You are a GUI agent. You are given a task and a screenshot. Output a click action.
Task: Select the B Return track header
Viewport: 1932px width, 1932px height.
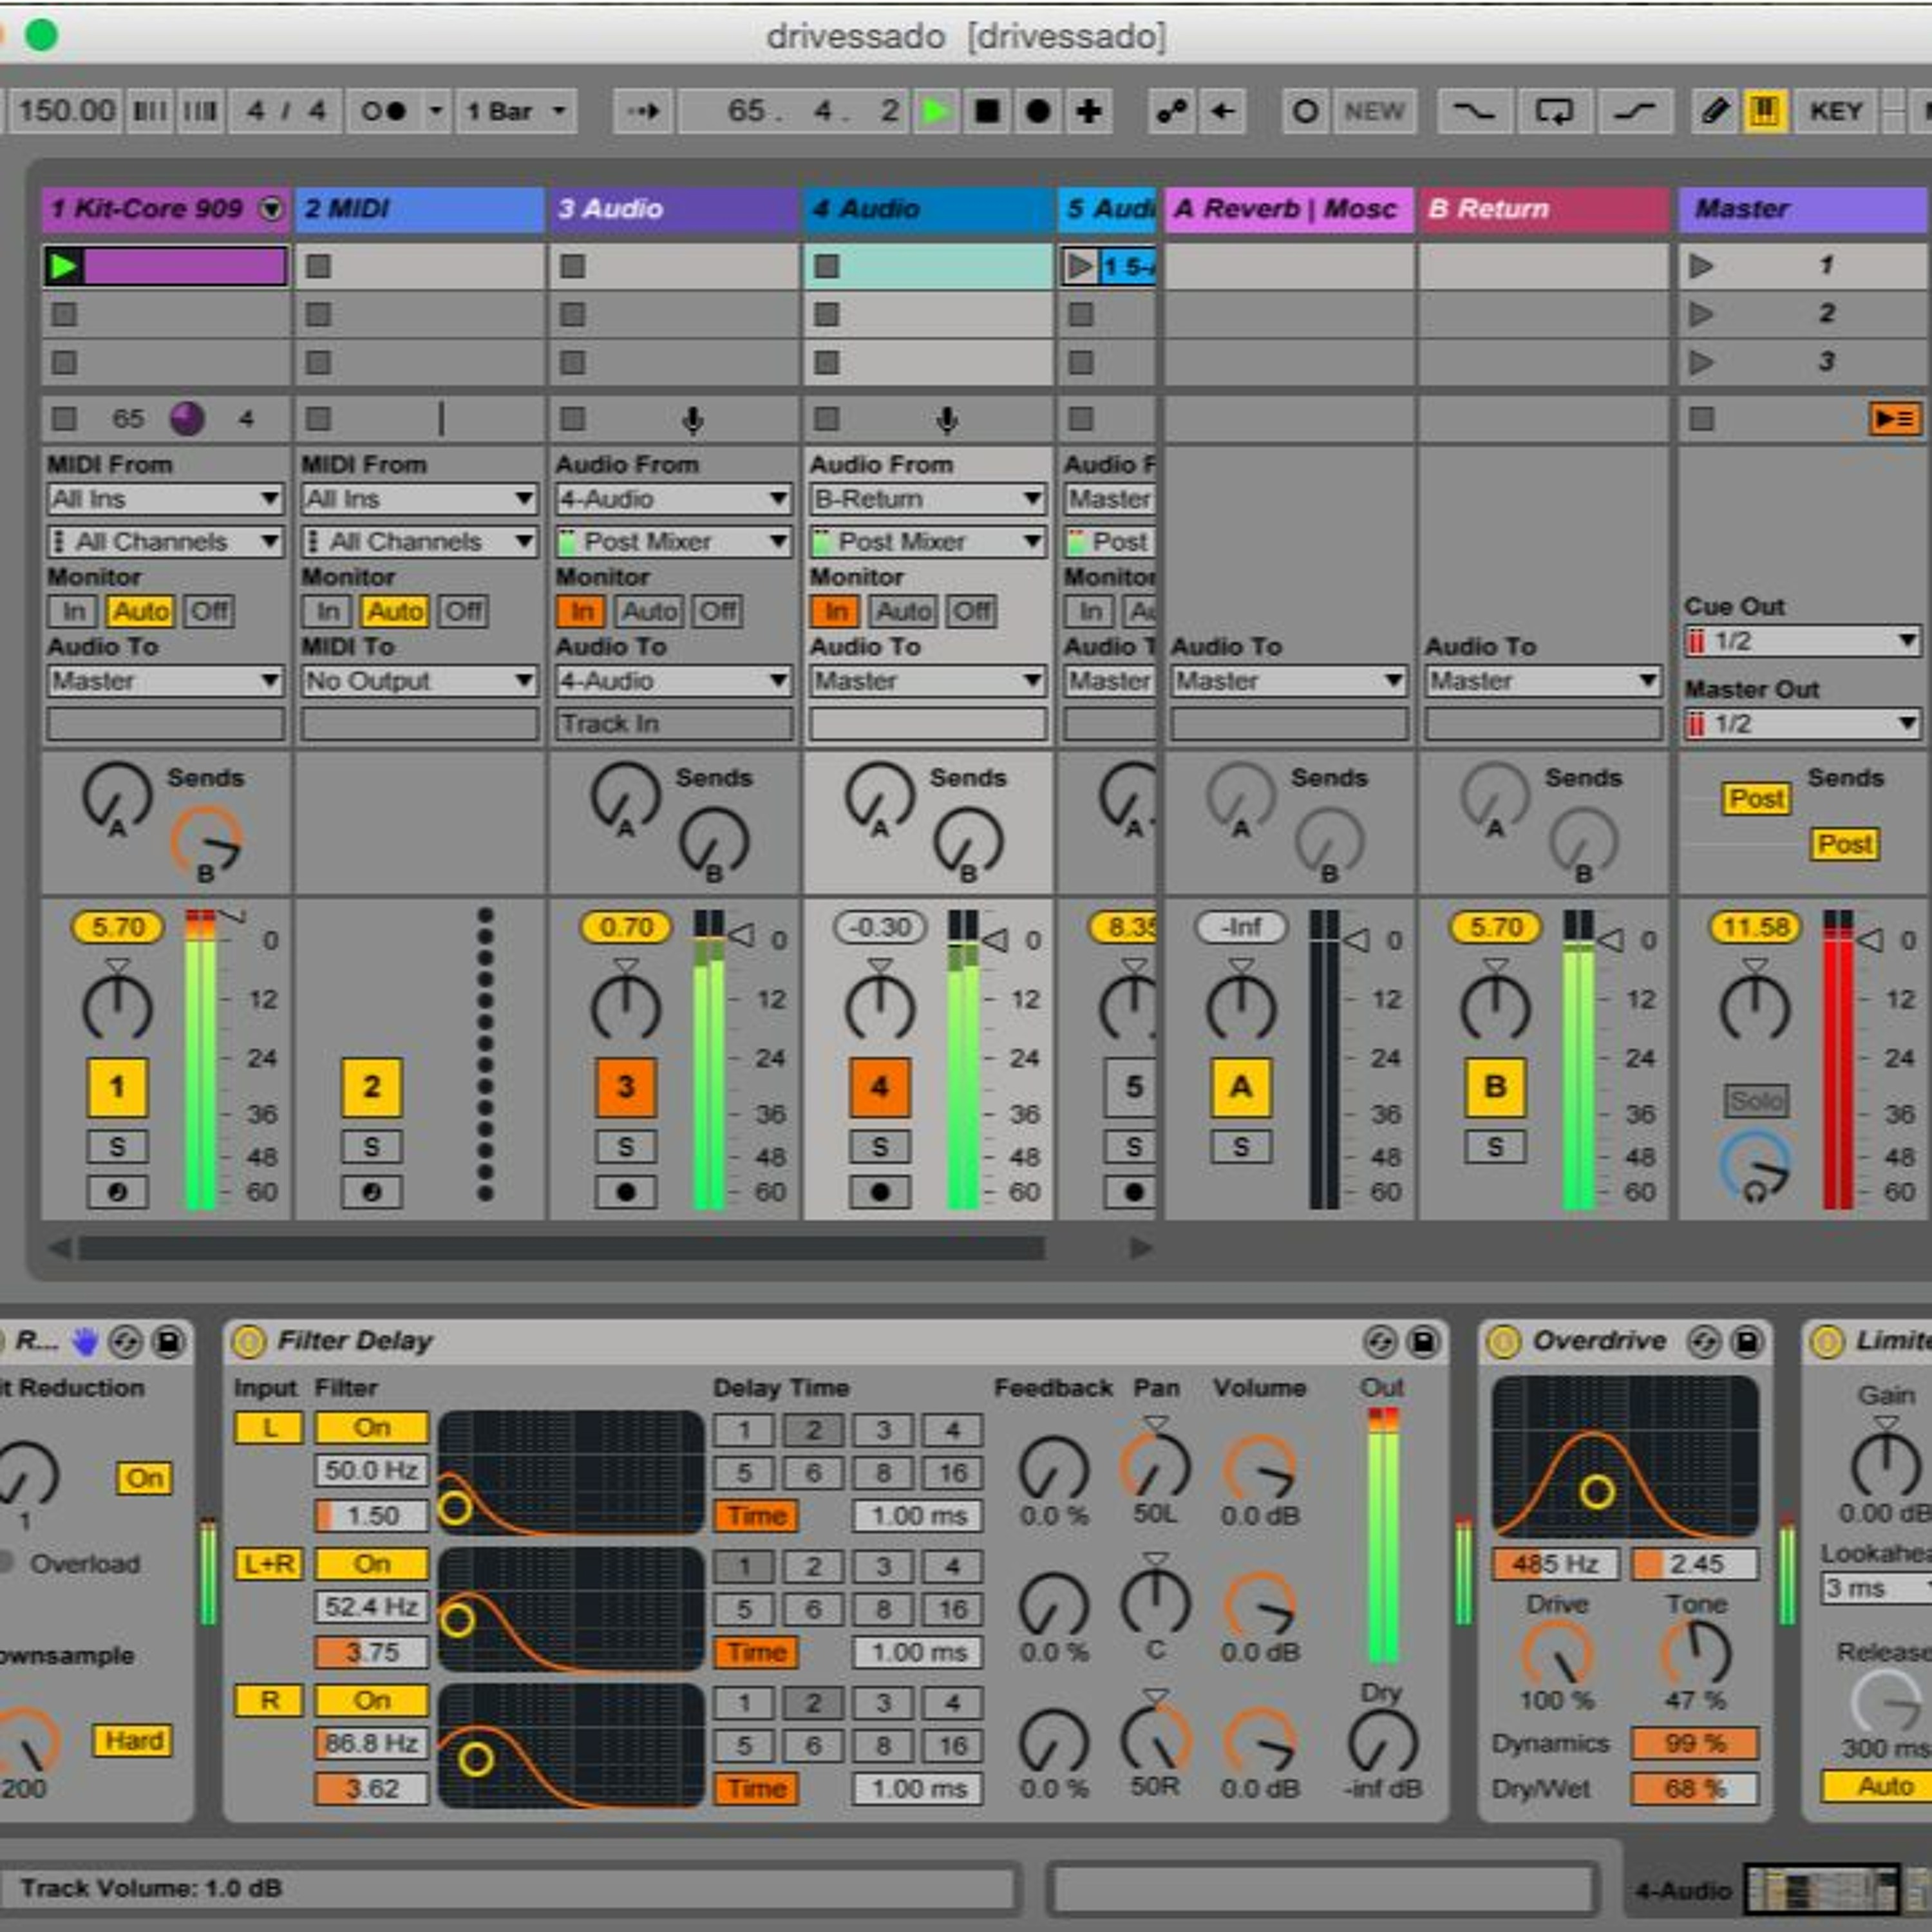1543,209
